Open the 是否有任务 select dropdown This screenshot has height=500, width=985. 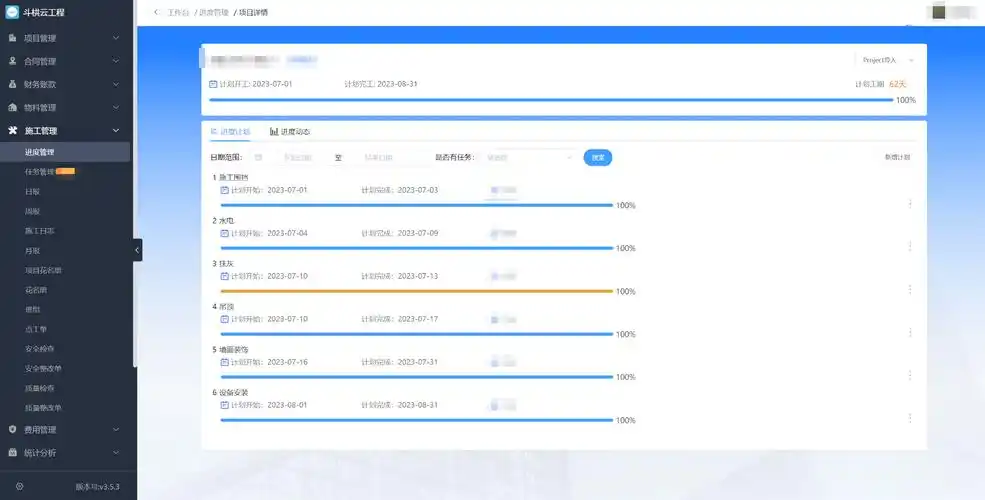(529, 158)
